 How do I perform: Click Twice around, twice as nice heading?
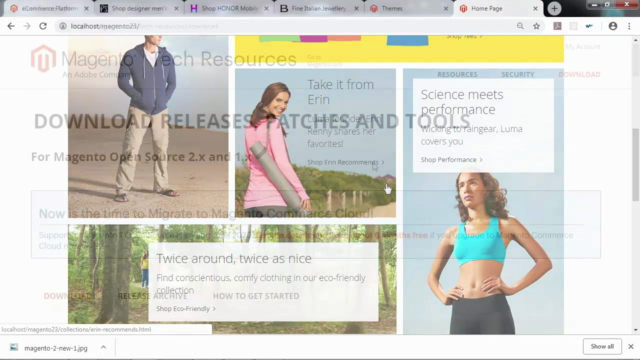(234, 258)
